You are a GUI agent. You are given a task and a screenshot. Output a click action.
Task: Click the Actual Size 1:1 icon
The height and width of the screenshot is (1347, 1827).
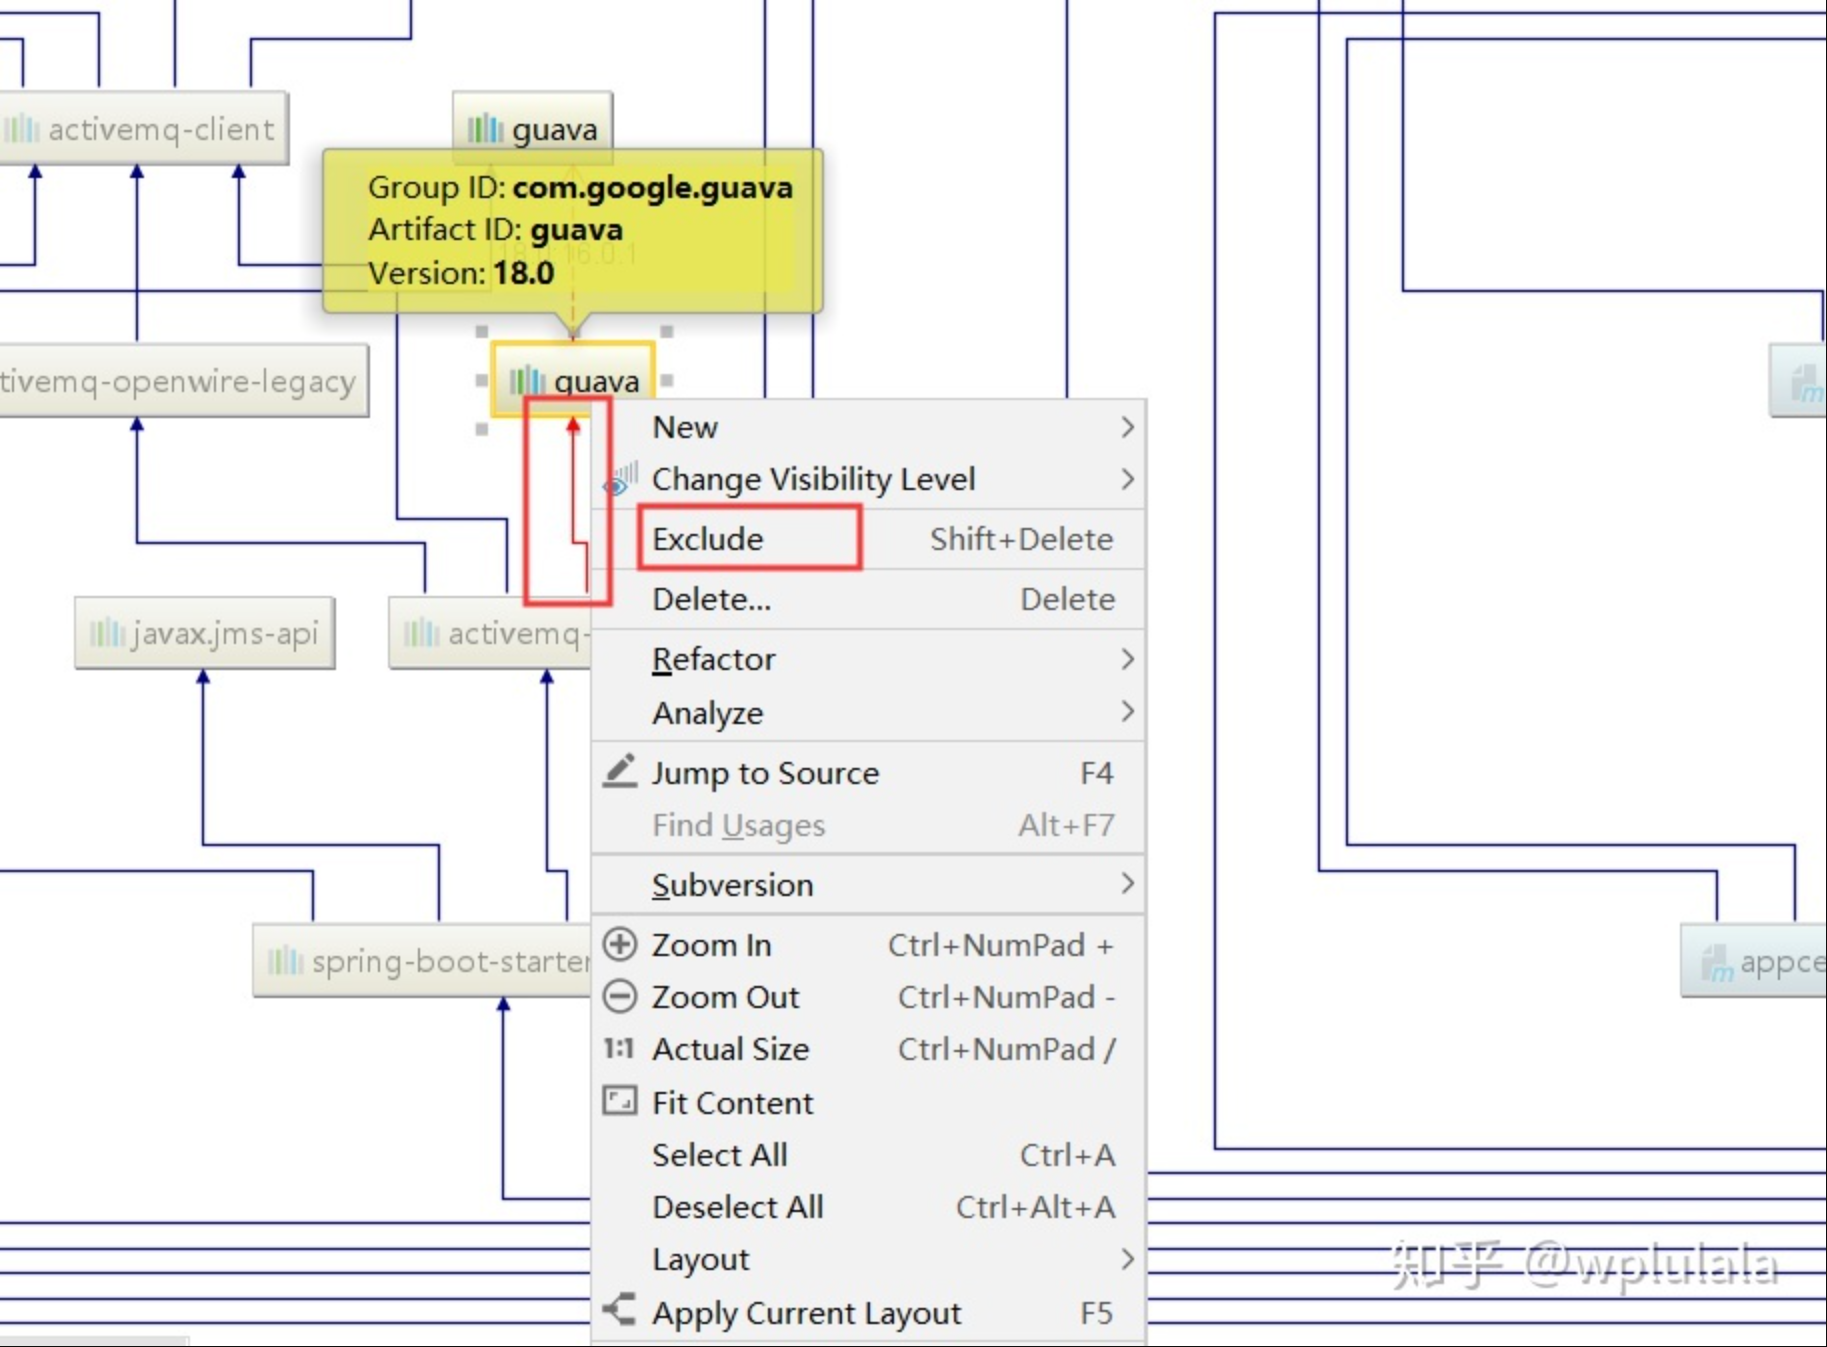pyautogui.click(x=619, y=1048)
